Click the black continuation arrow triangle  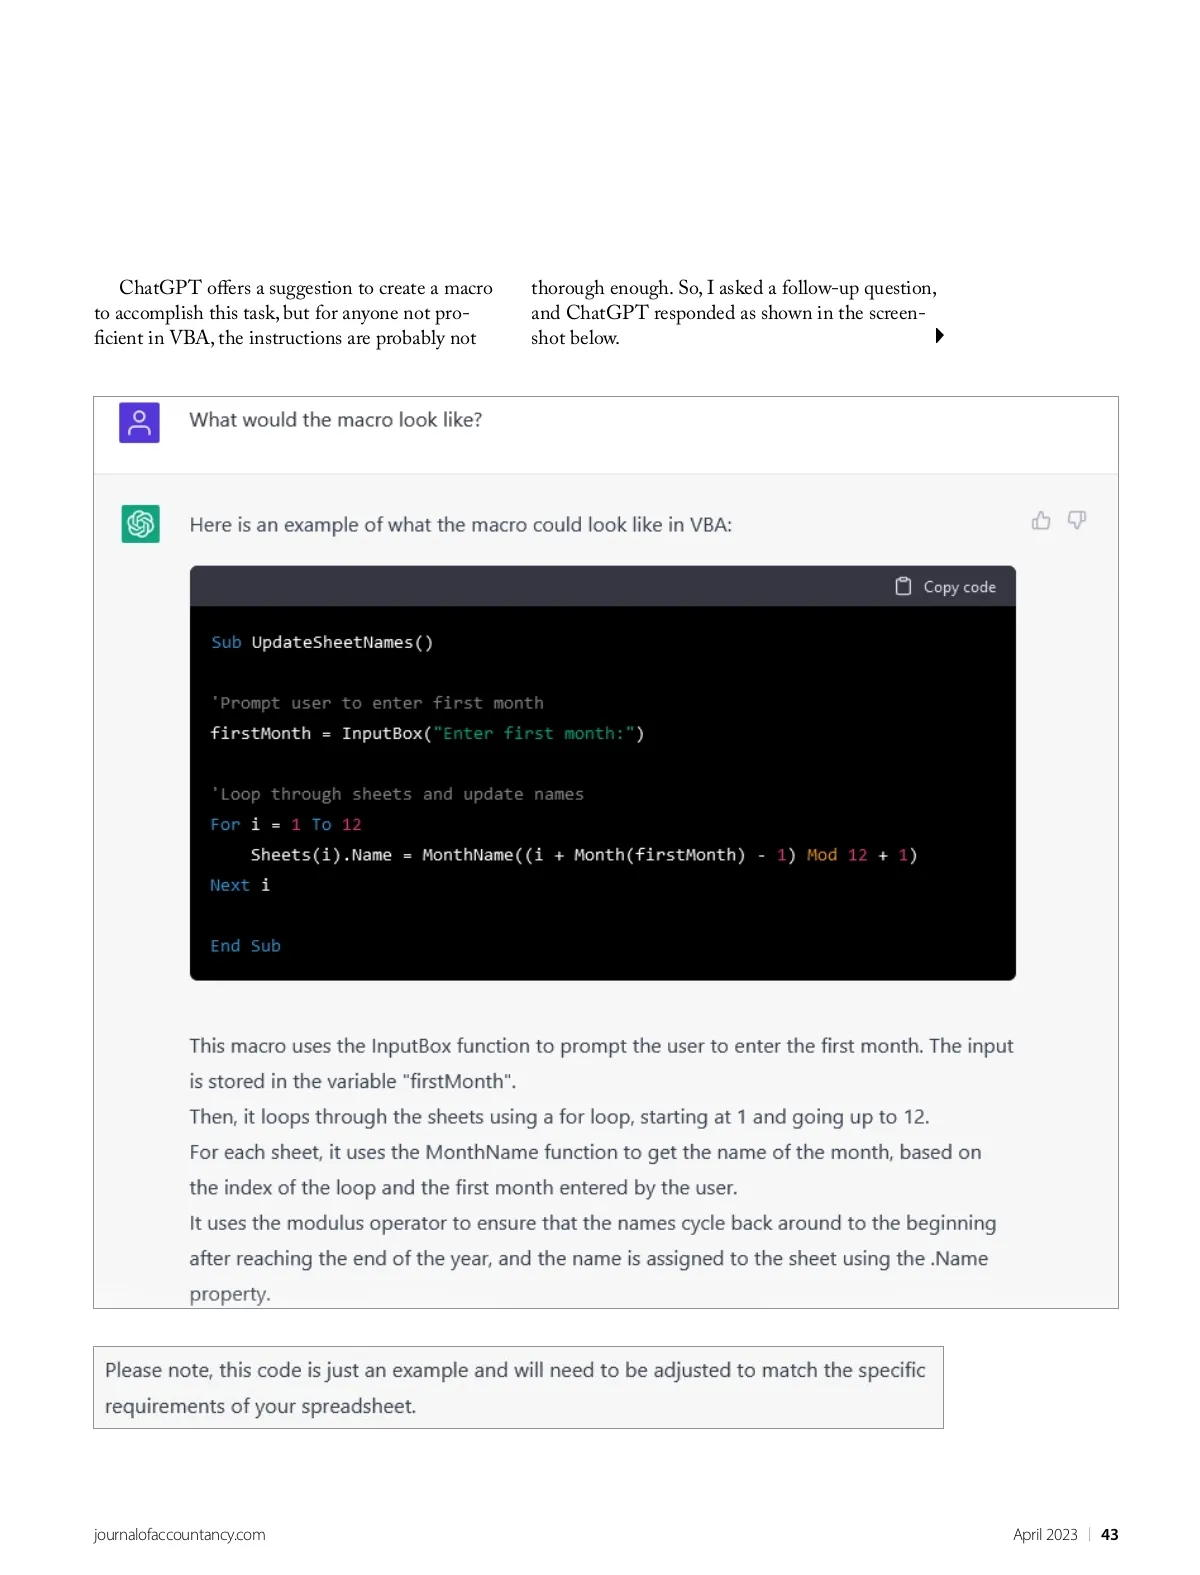point(939,336)
